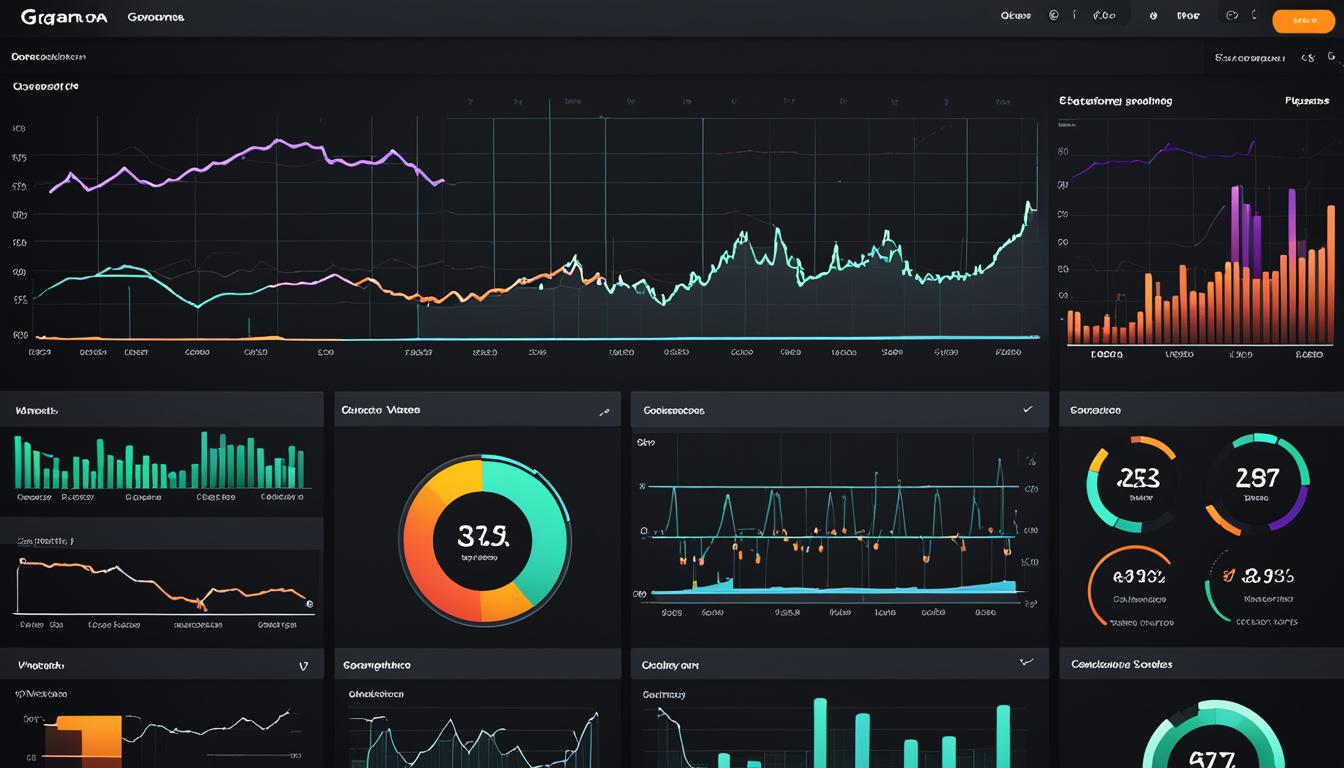Viewport: 1344px width, 768px height.
Task: Click the round dot icon in the top bar
Action: point(1153,16)
